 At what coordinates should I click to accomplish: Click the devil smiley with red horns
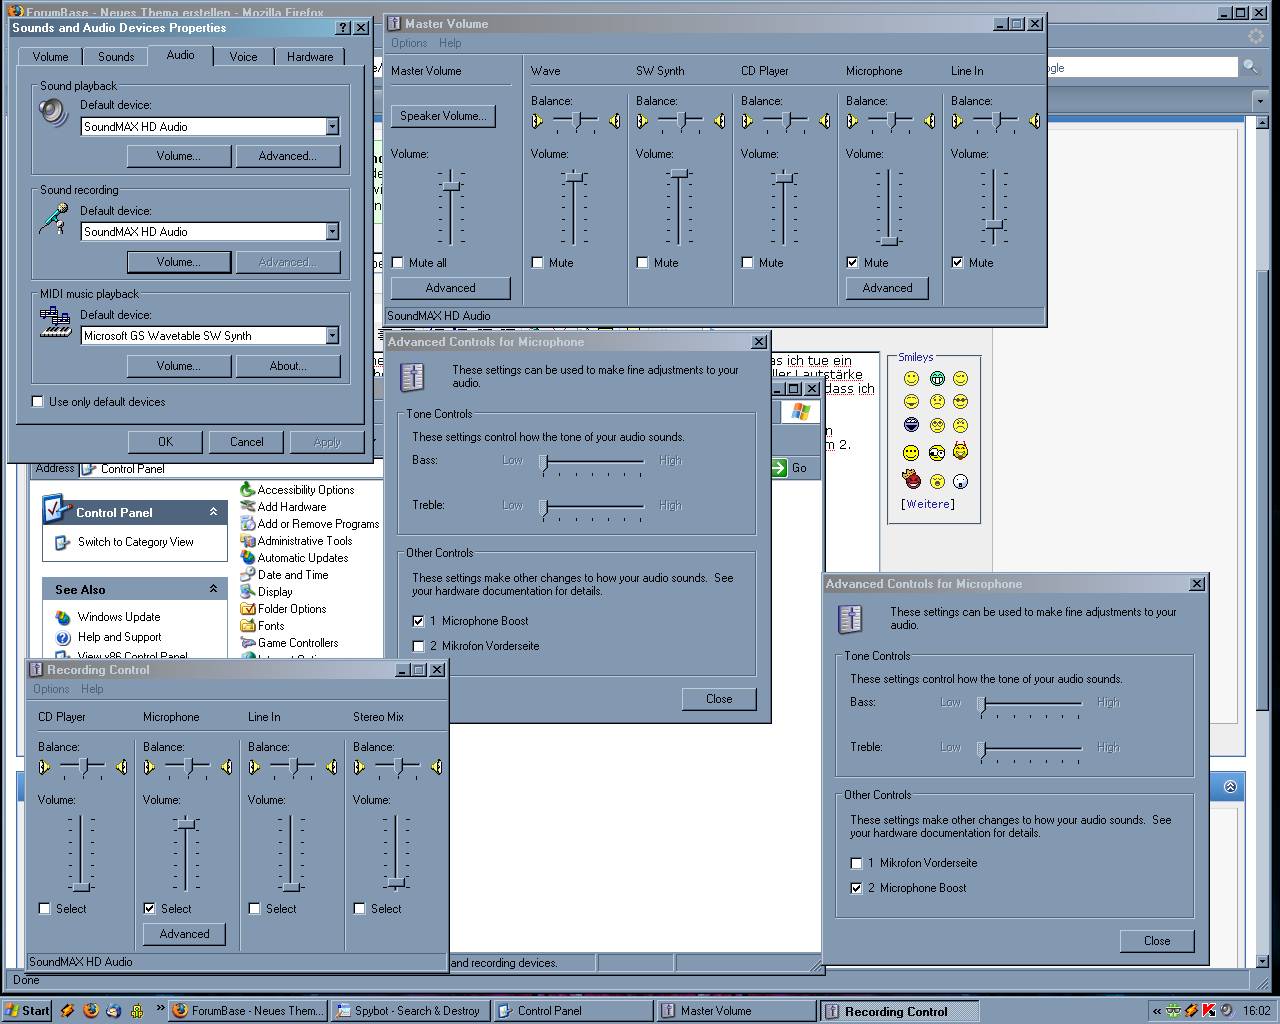(960, 452)
